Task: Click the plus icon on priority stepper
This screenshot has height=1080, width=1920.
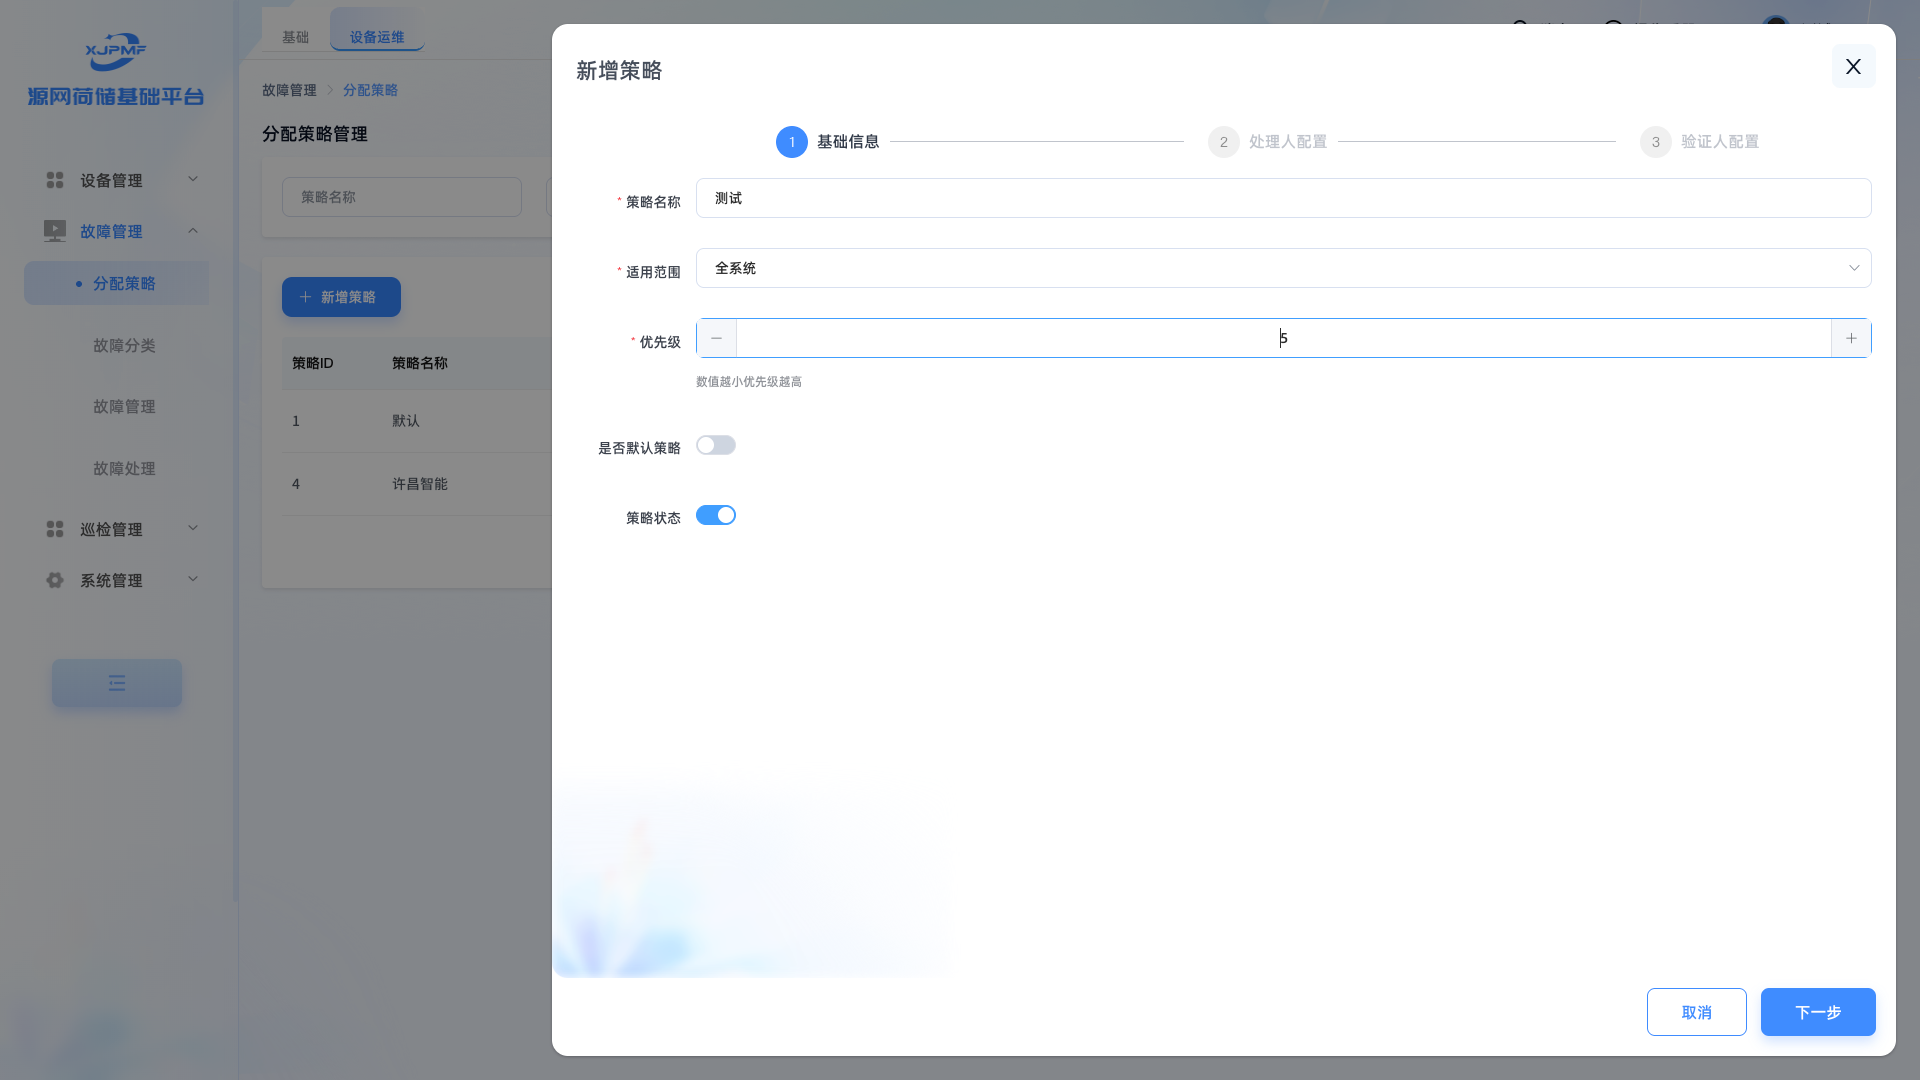Action: [x=1851, y=338]
